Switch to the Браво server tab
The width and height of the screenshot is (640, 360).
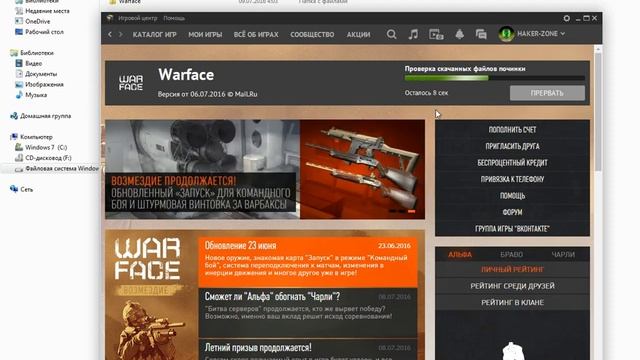[511, 255]
